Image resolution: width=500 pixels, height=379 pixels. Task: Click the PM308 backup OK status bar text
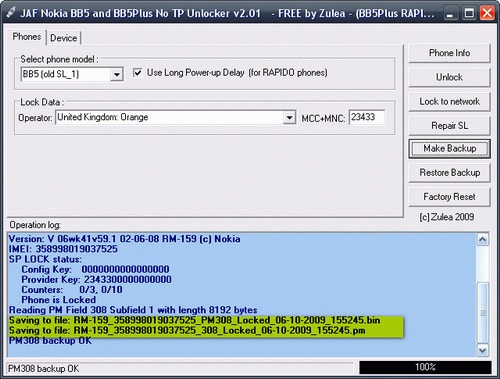pos(44,369)
